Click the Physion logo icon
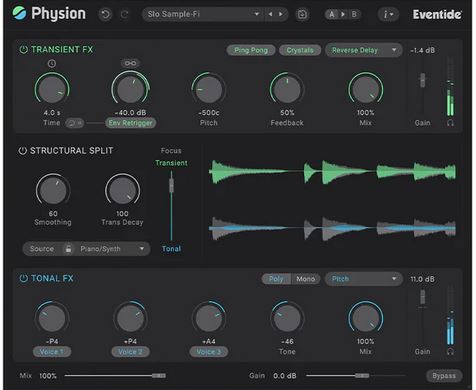Viewport: 476px width, 390px height. (19, 13)
